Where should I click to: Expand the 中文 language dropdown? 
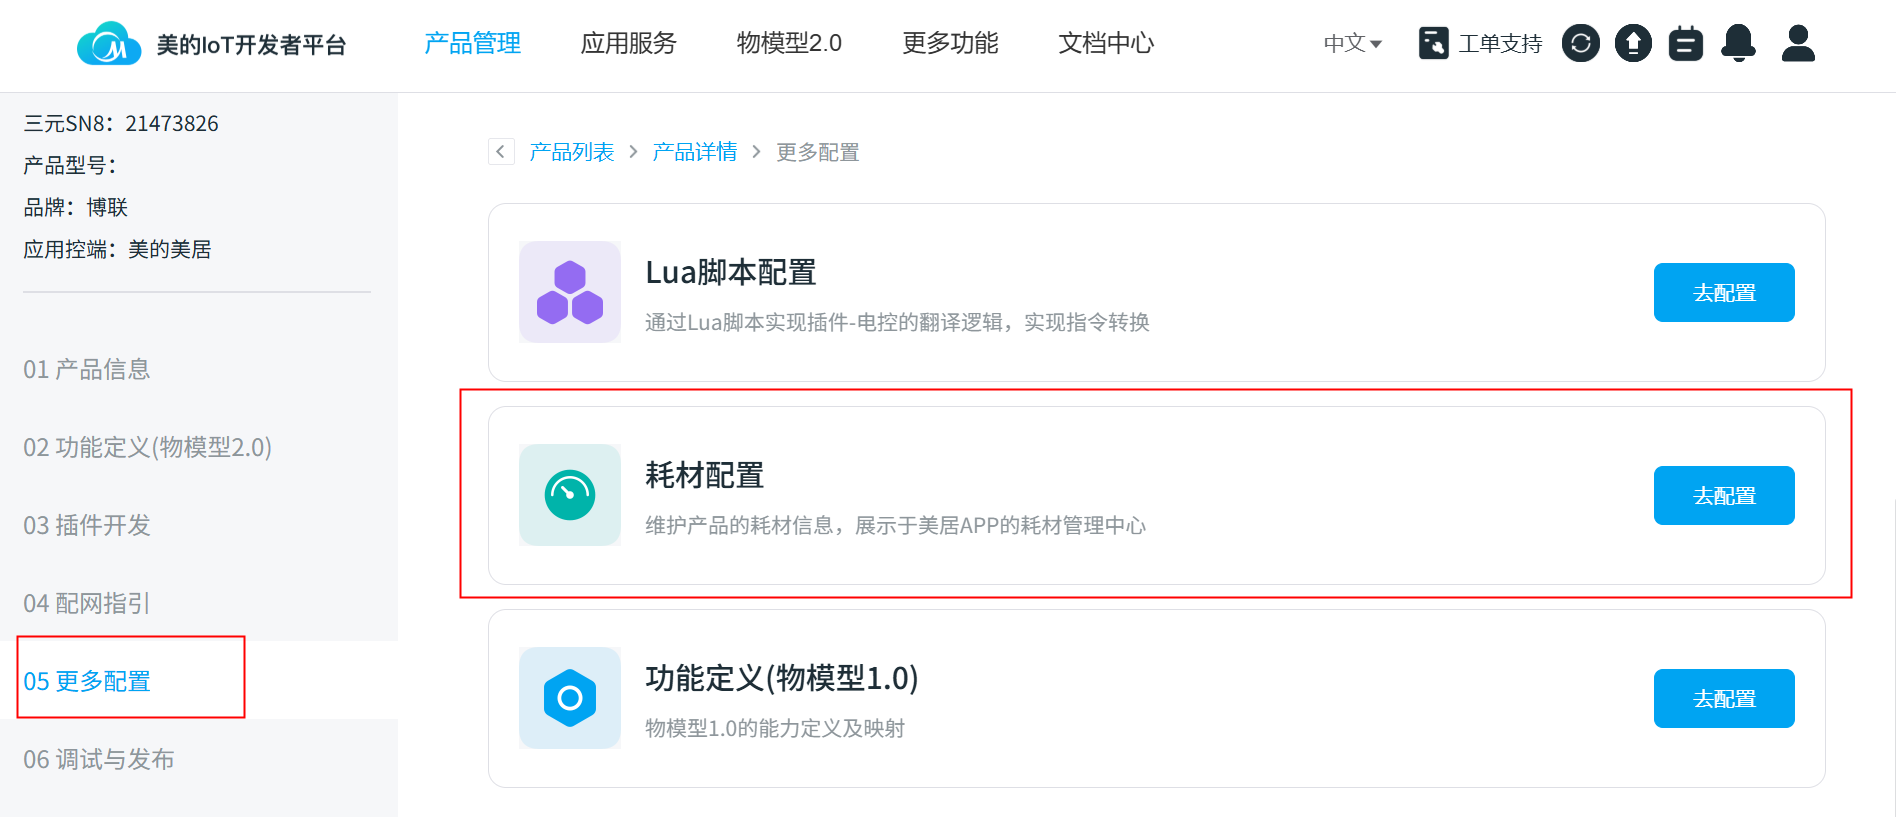click(1352, 43)
